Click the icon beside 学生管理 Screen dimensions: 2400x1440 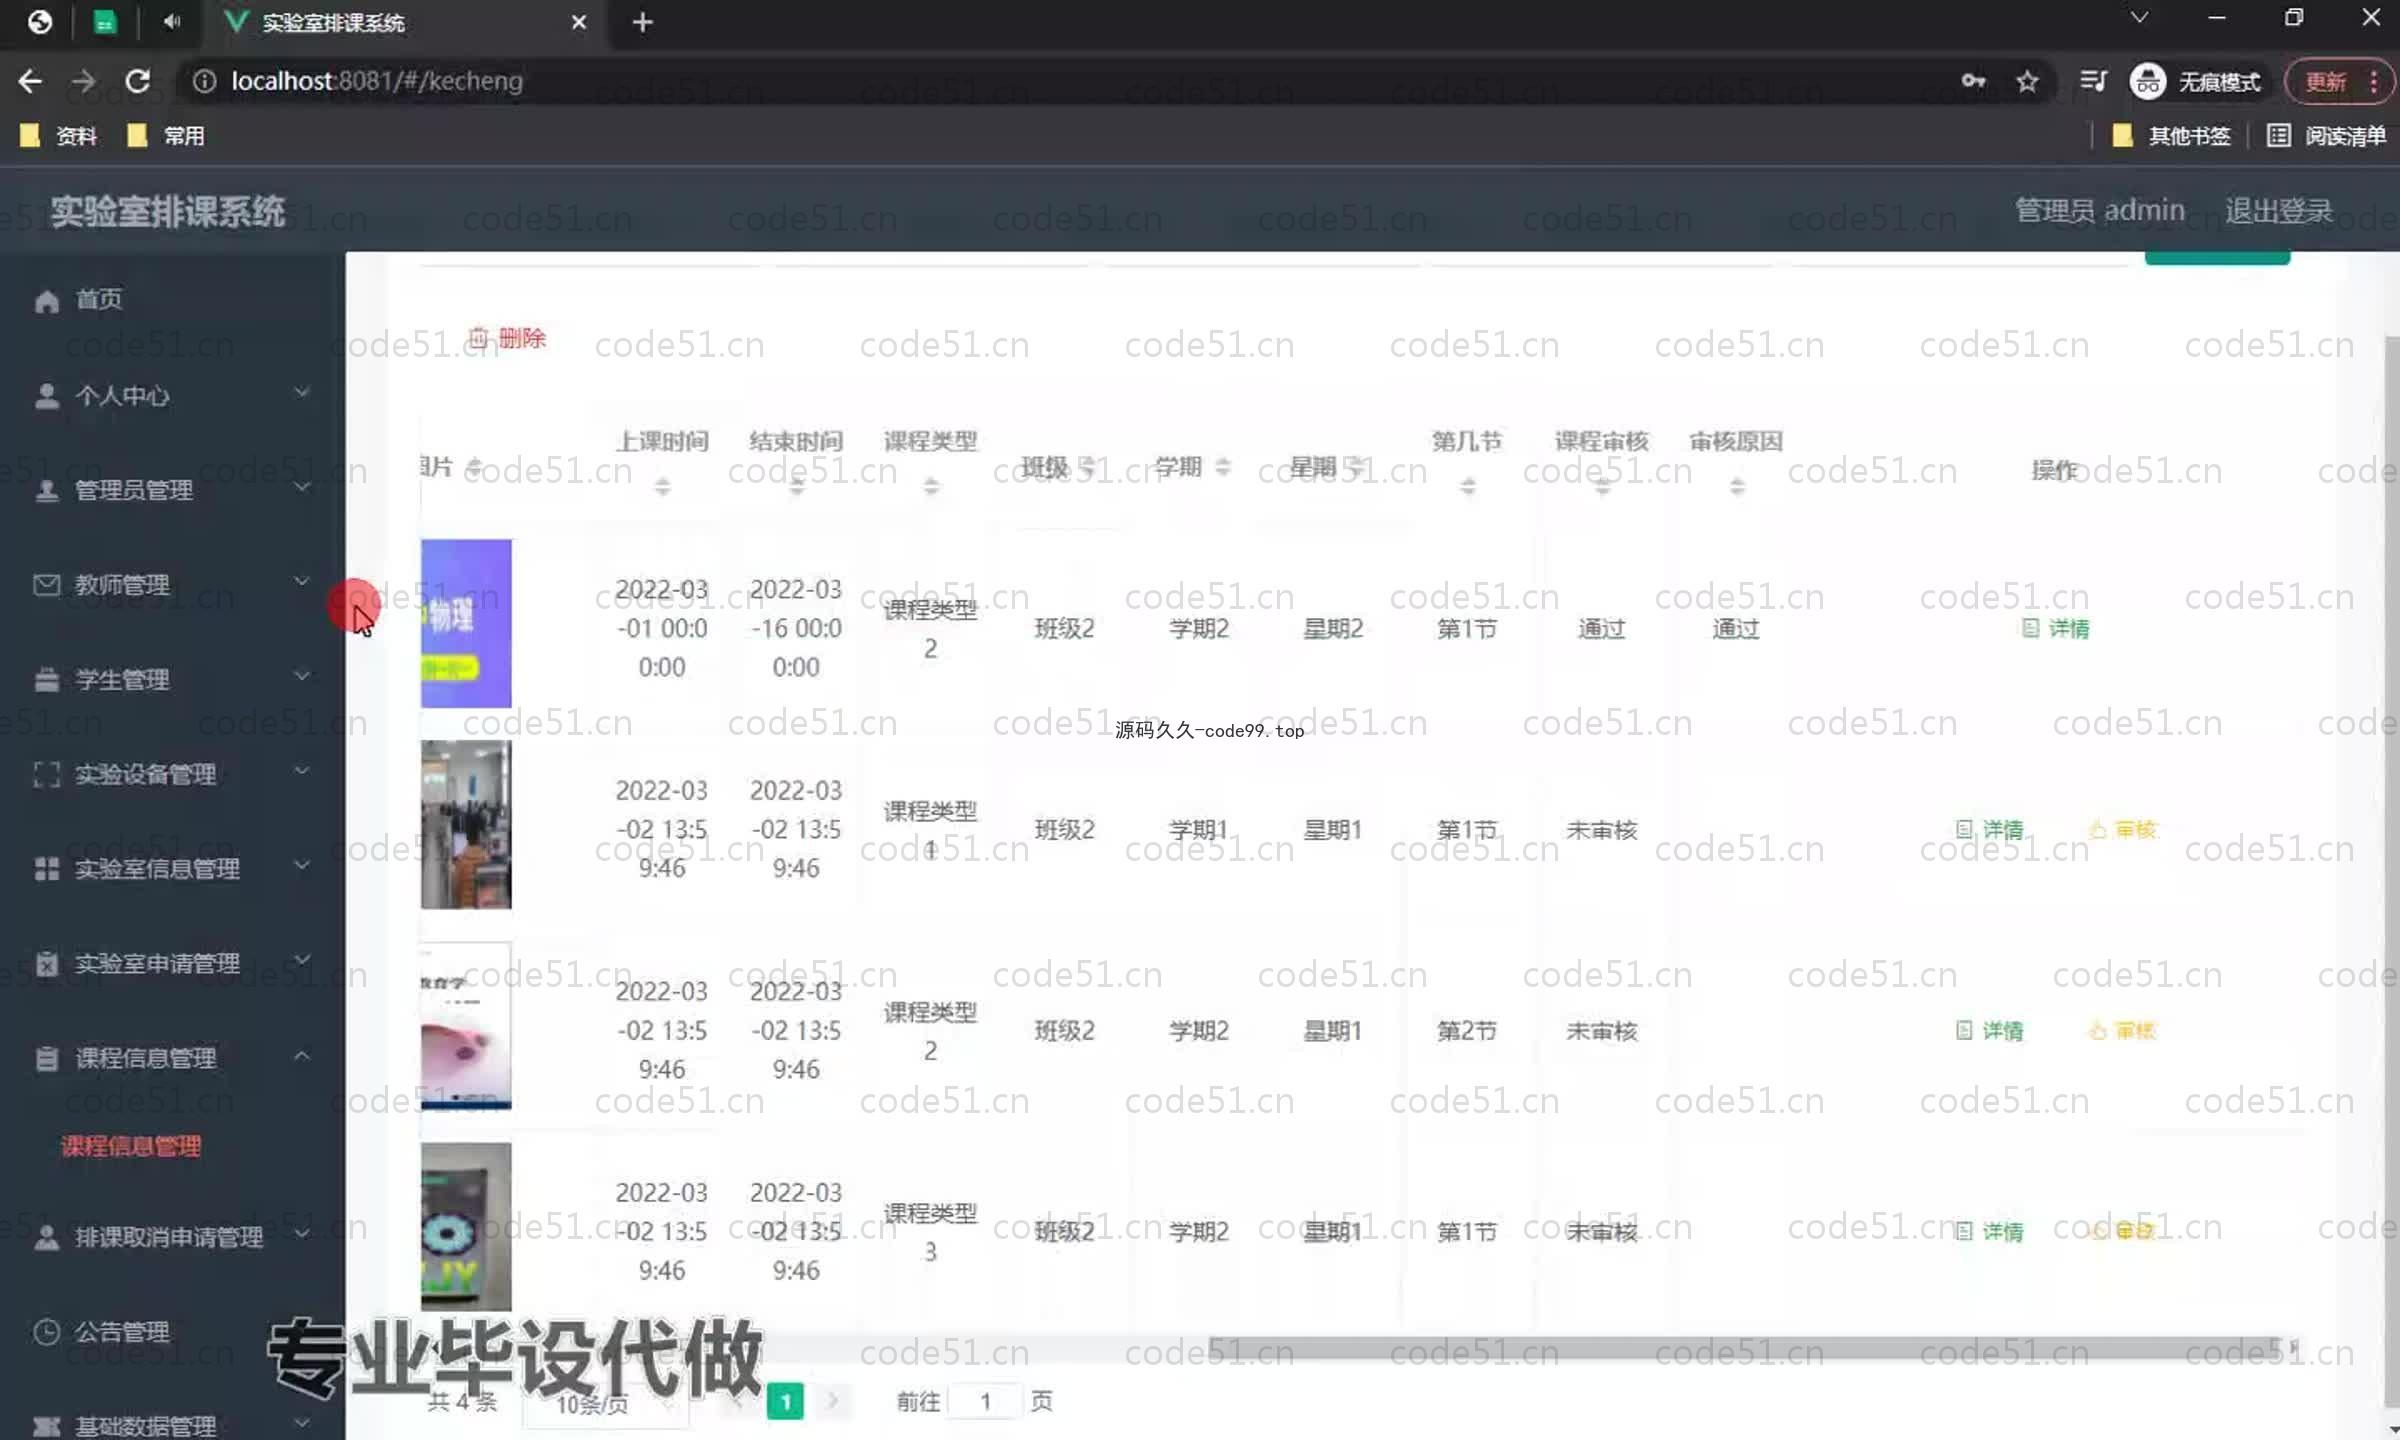[x=46, y=679]
